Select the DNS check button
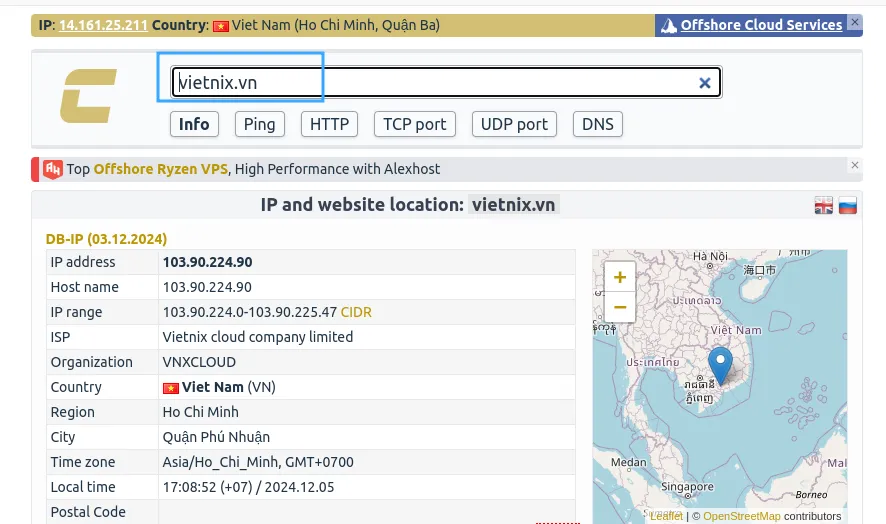886x524 pixels. [598, 124]
